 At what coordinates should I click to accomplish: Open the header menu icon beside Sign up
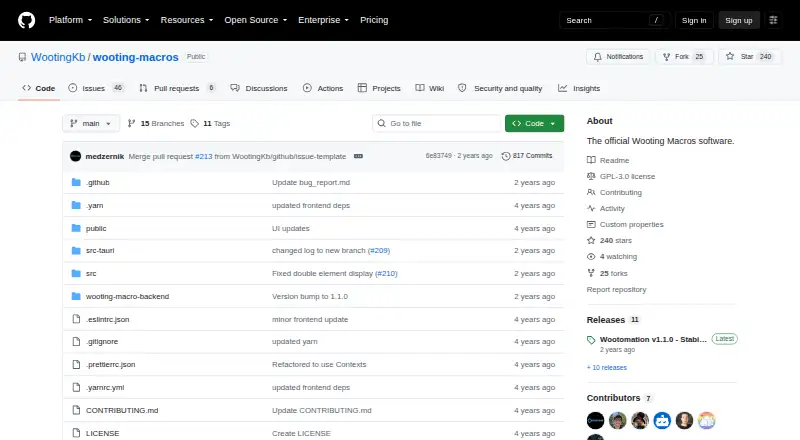tap(773, 20)
